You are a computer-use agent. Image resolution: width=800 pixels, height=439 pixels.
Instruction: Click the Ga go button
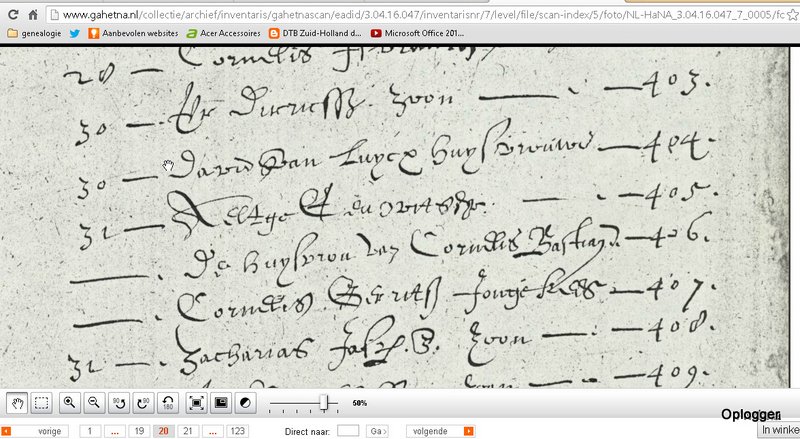[377, 431]
